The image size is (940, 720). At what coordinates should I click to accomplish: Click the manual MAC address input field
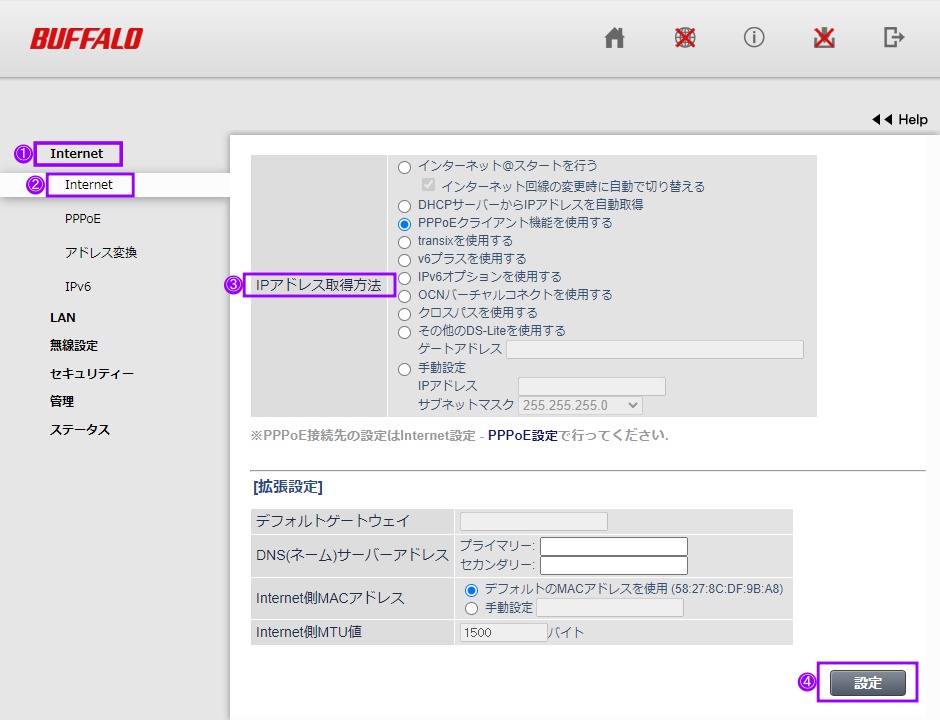coord(610,608)
